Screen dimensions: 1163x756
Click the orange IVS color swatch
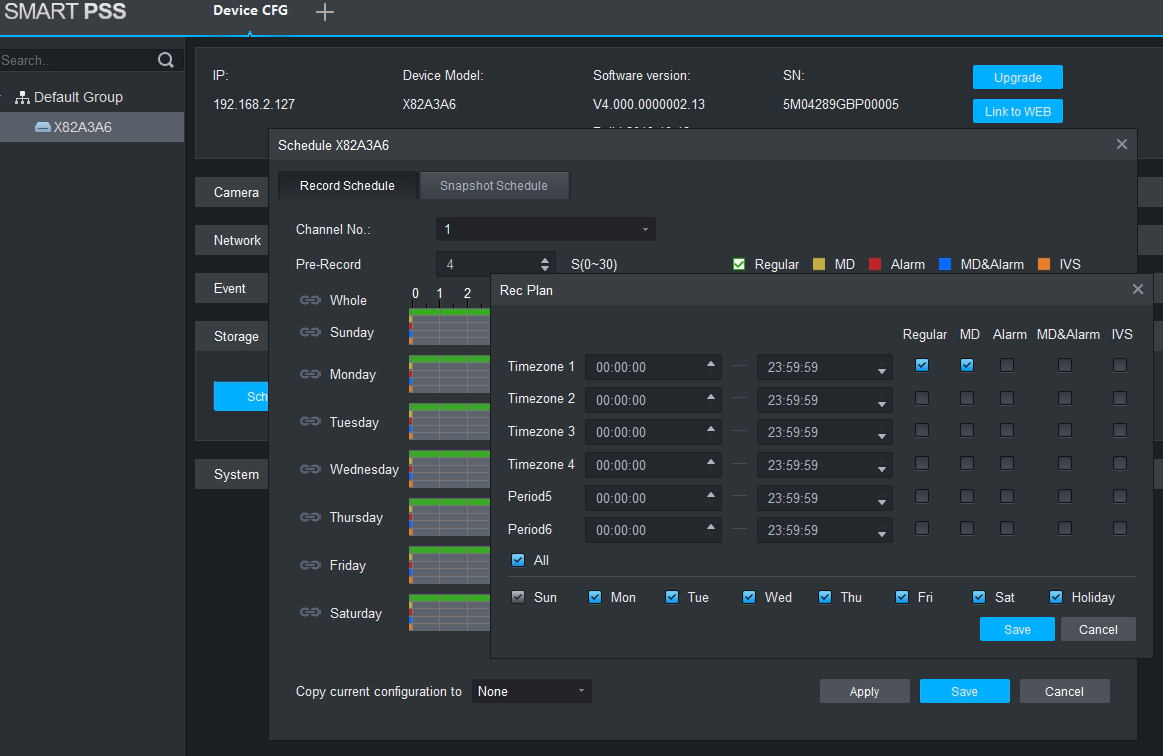coord(1044,264)
